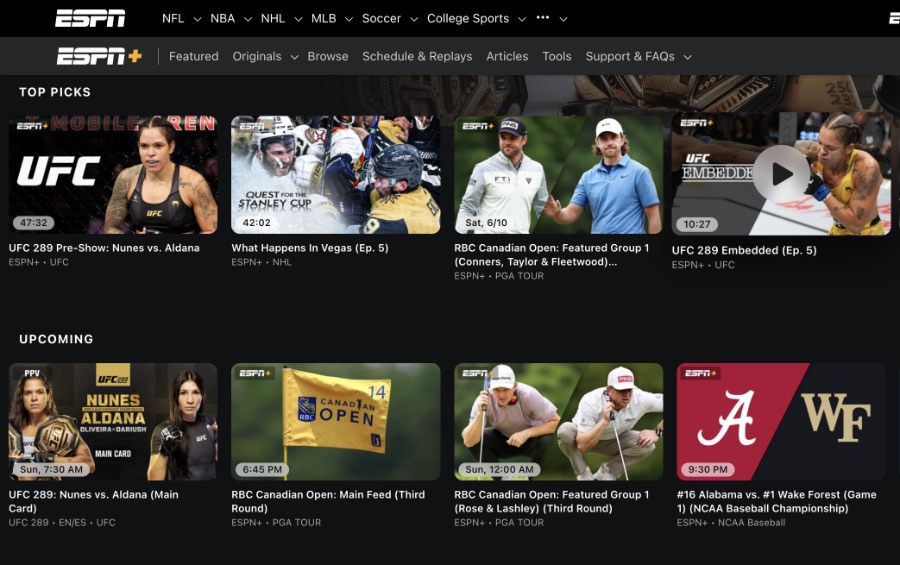Select the Browse menu item
Screen dimensions: 900x565
pos(328,57)
